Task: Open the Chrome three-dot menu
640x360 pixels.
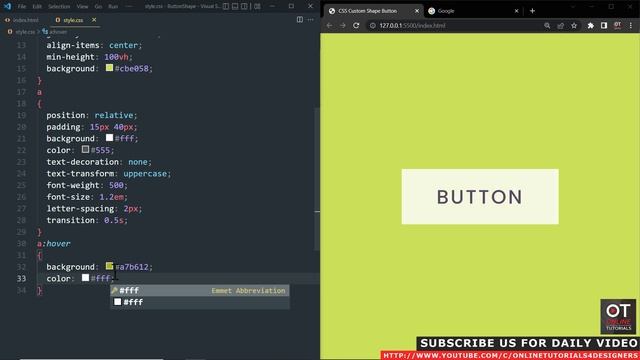Action: coord(631,25)
